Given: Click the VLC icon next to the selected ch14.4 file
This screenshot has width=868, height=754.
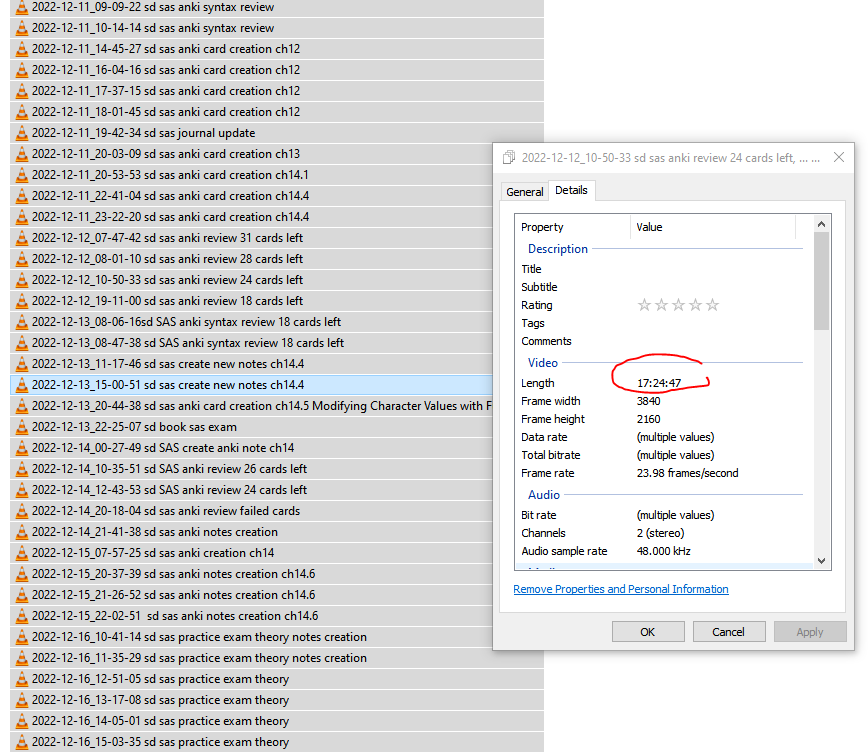Looking at the screenshot, I should point(22,384).
